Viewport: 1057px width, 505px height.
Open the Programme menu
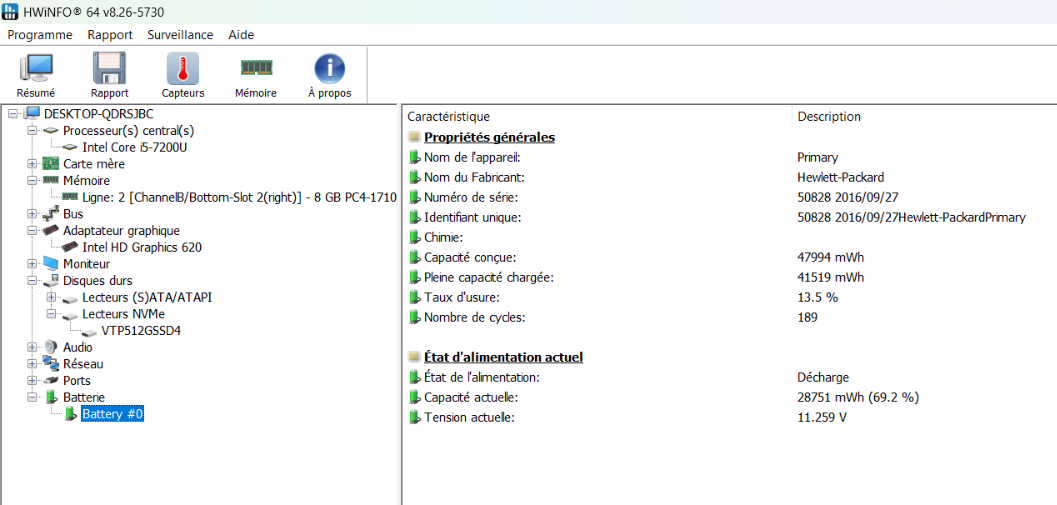(40, 35)
